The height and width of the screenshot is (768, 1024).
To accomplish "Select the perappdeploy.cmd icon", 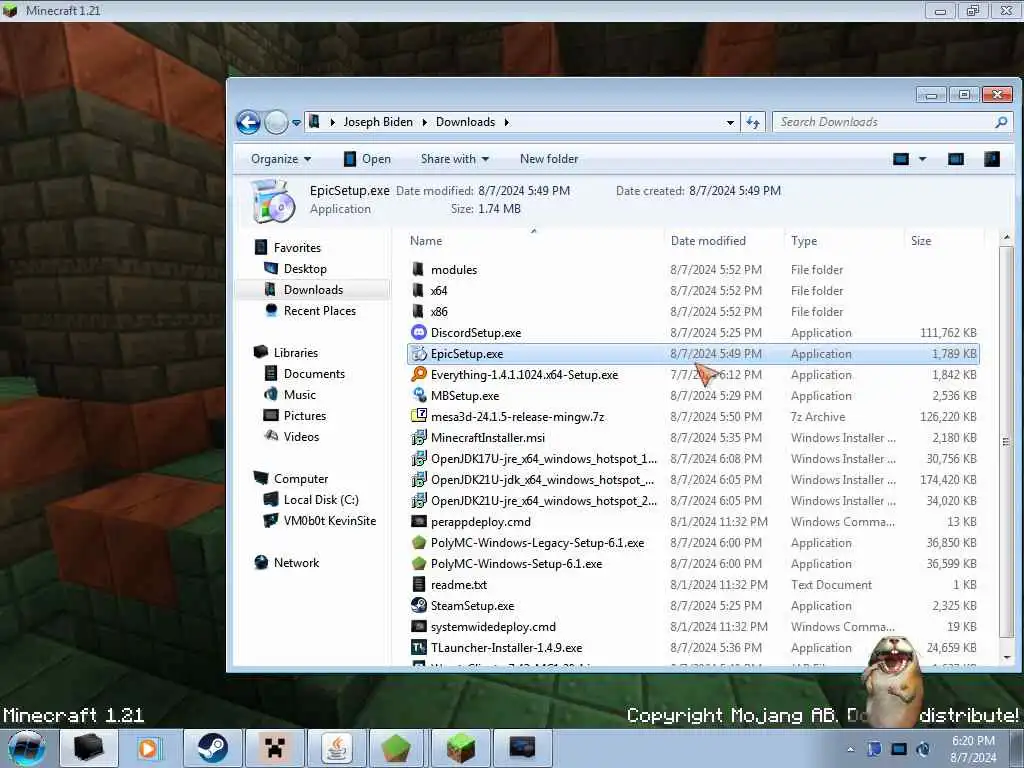I will click(x=419, y=522).
